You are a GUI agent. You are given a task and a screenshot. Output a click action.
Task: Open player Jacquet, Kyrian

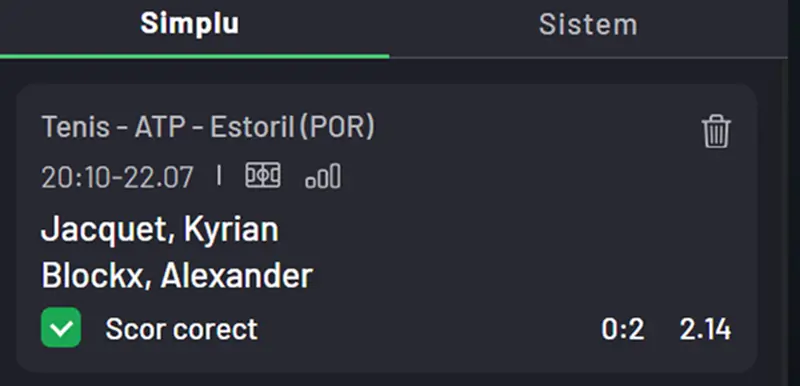pyautogui.click(x=160, y=230)
